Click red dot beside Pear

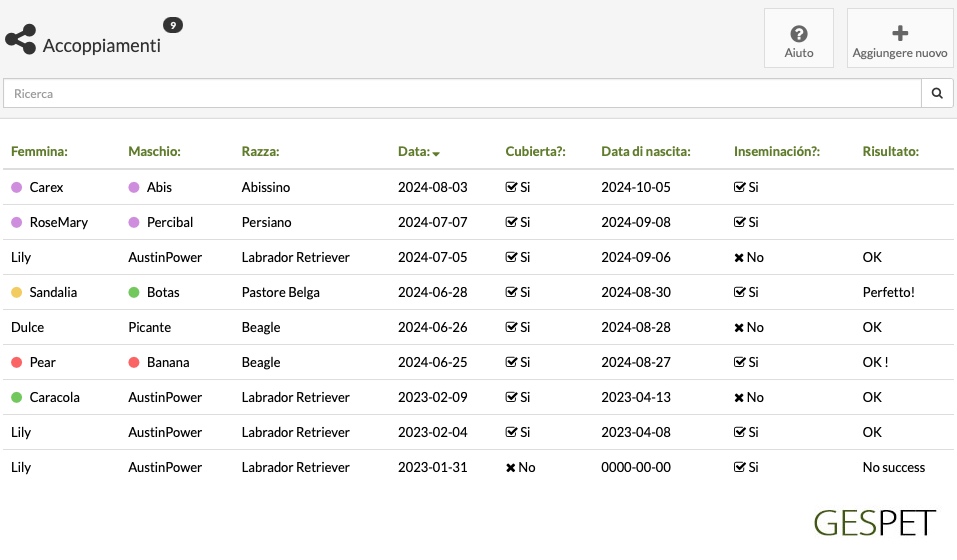pos(16,362)
